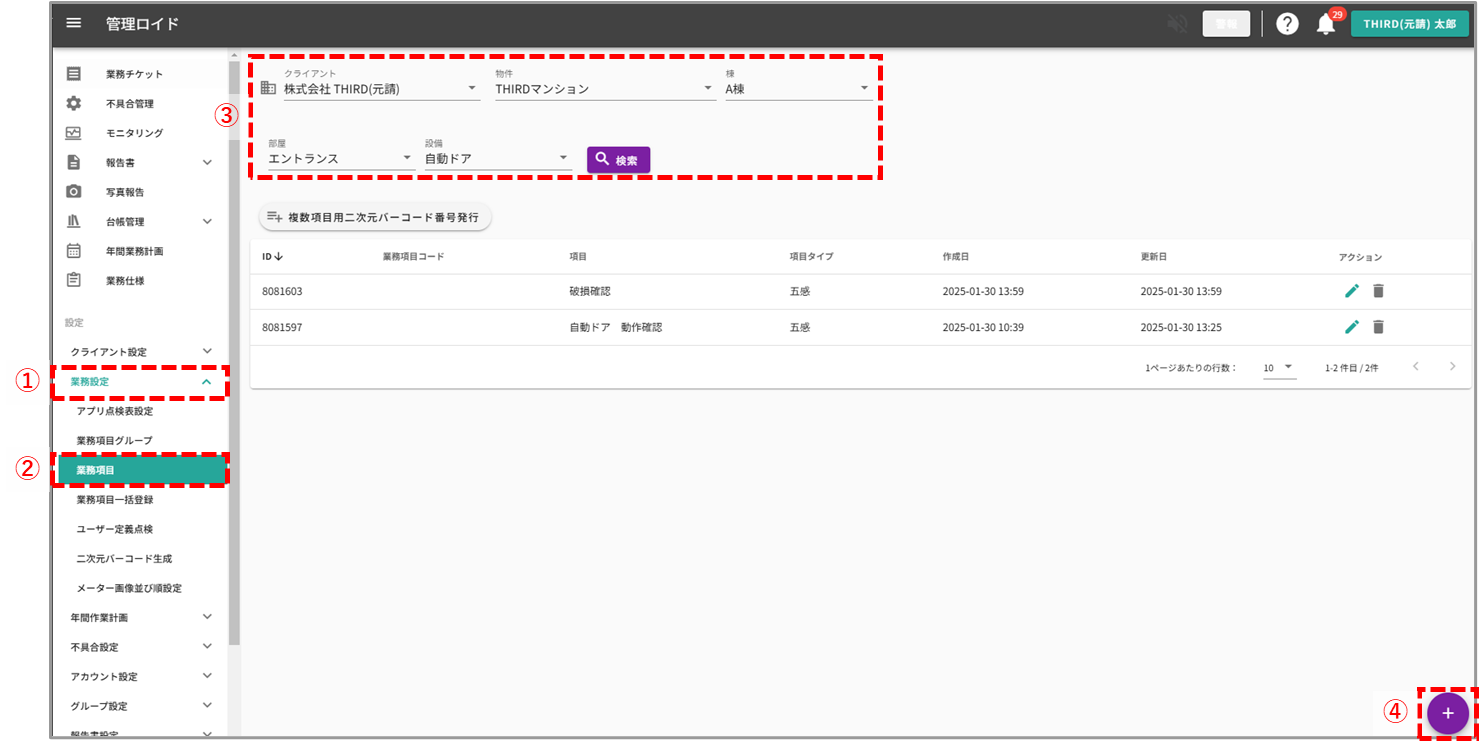
Task: Edit item 8081603 with pencil icon
Action: pos(1352,291)
